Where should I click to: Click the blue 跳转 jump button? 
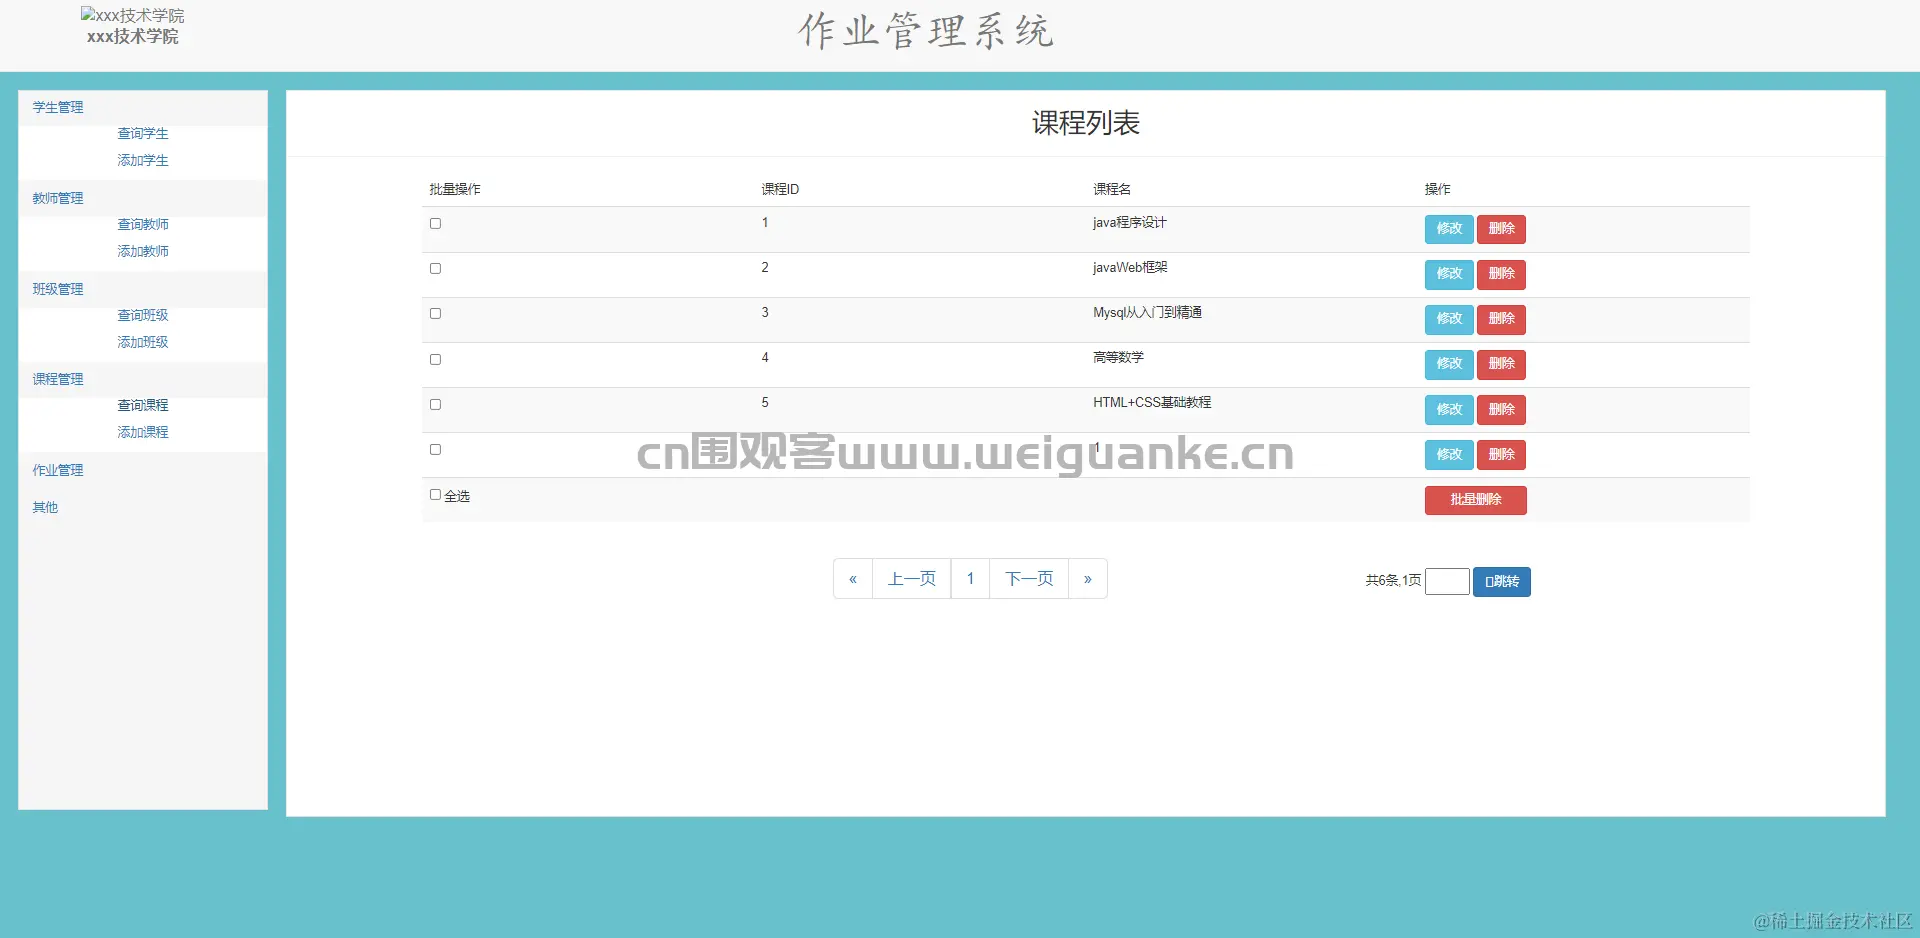1502,582
